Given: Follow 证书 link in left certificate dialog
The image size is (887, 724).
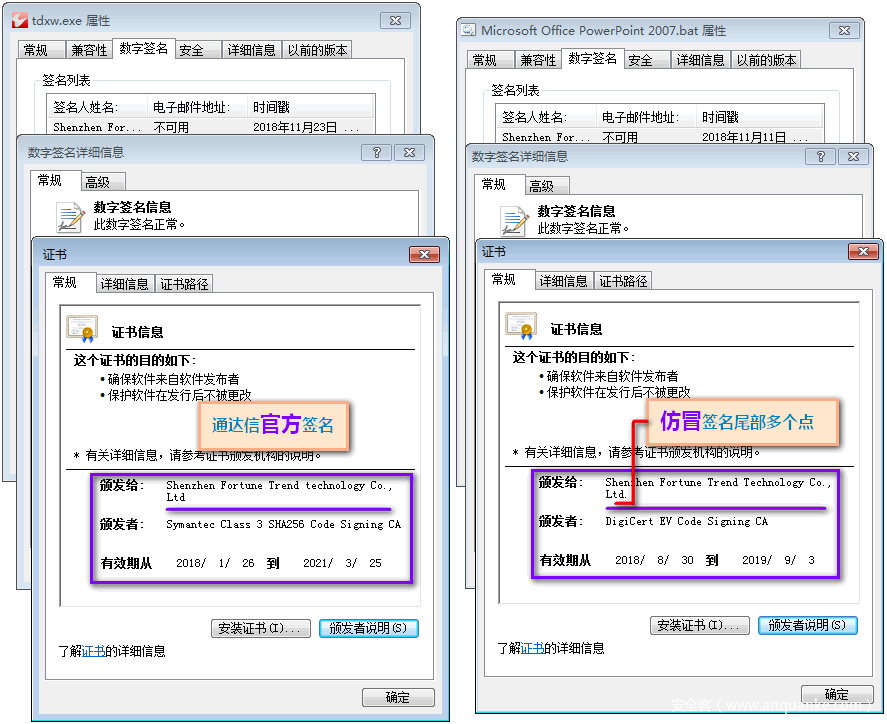Looking at the screenshot, I should (x=93, y=651).
